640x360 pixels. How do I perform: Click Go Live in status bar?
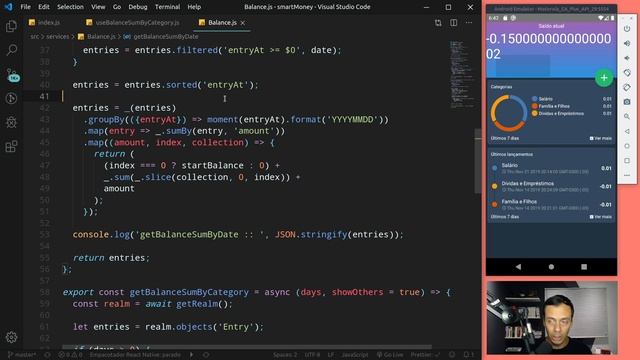tap(390, 355)
